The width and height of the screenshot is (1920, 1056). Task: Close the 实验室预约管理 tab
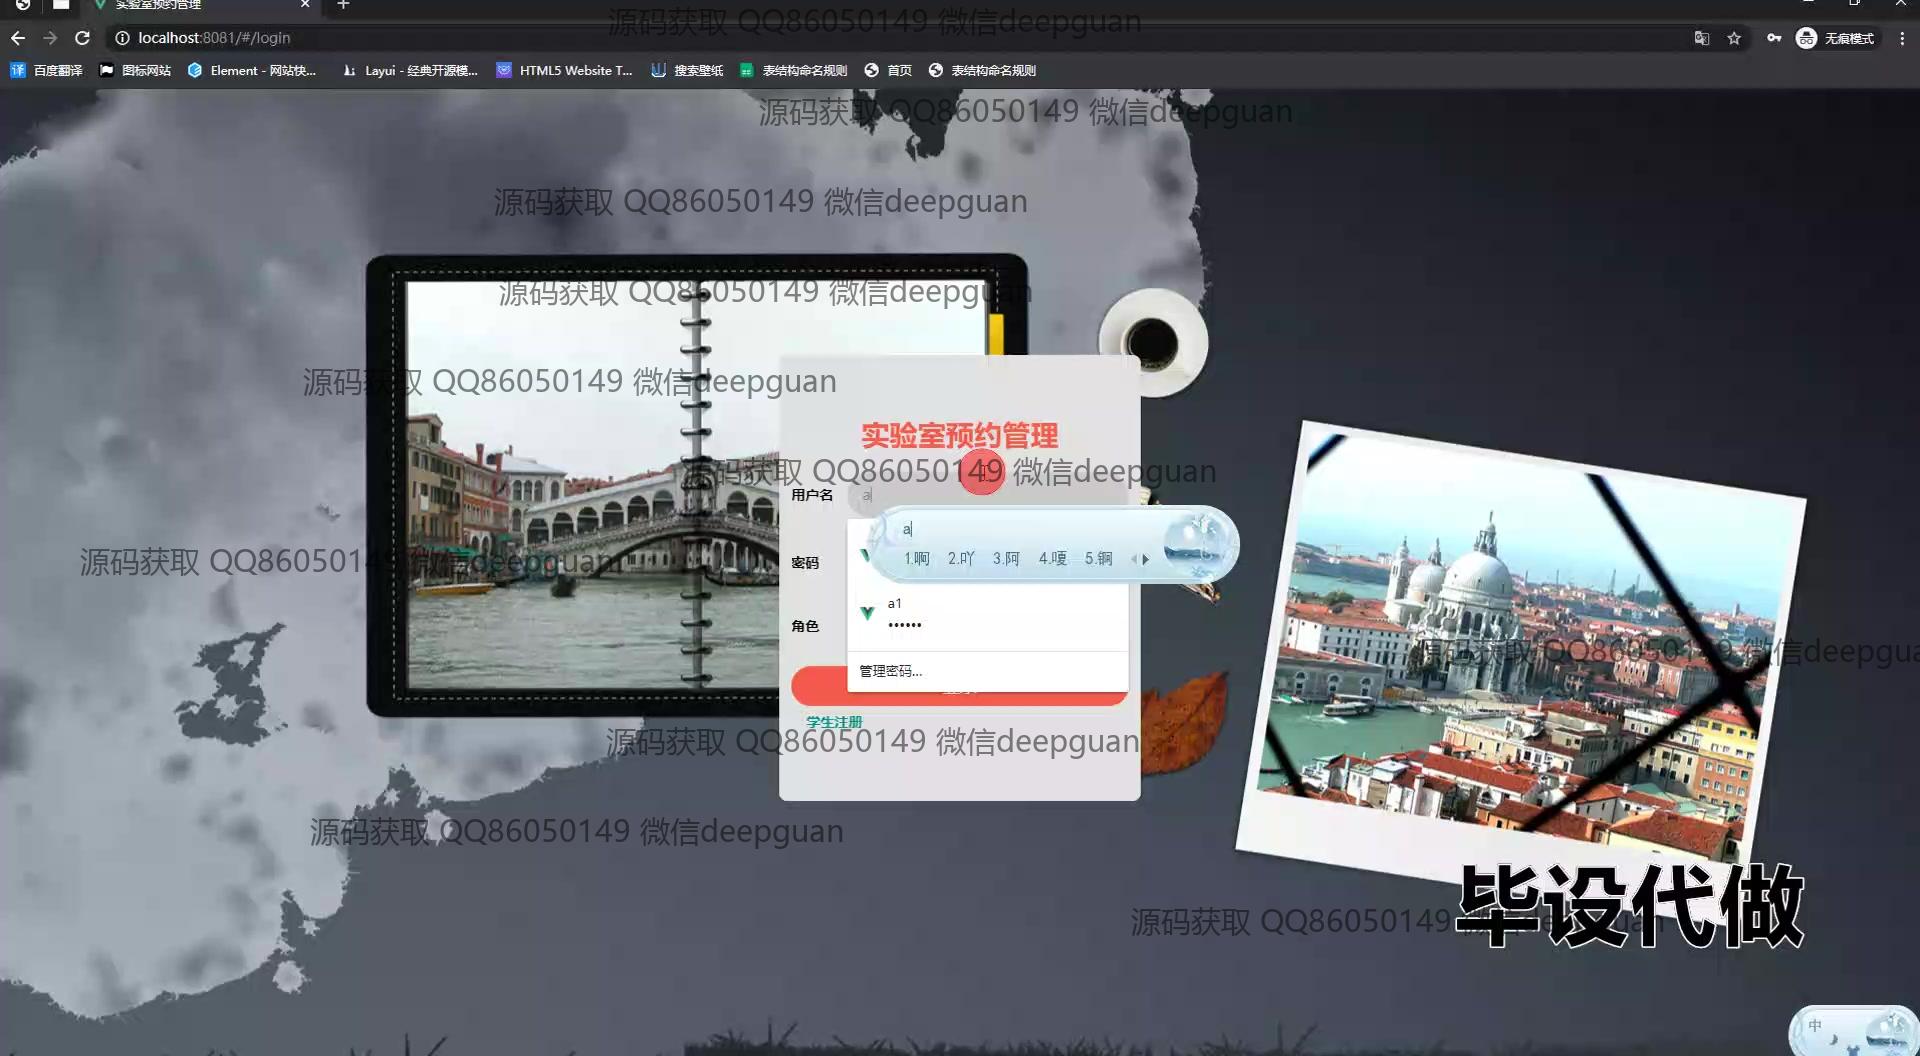[305, 5]
